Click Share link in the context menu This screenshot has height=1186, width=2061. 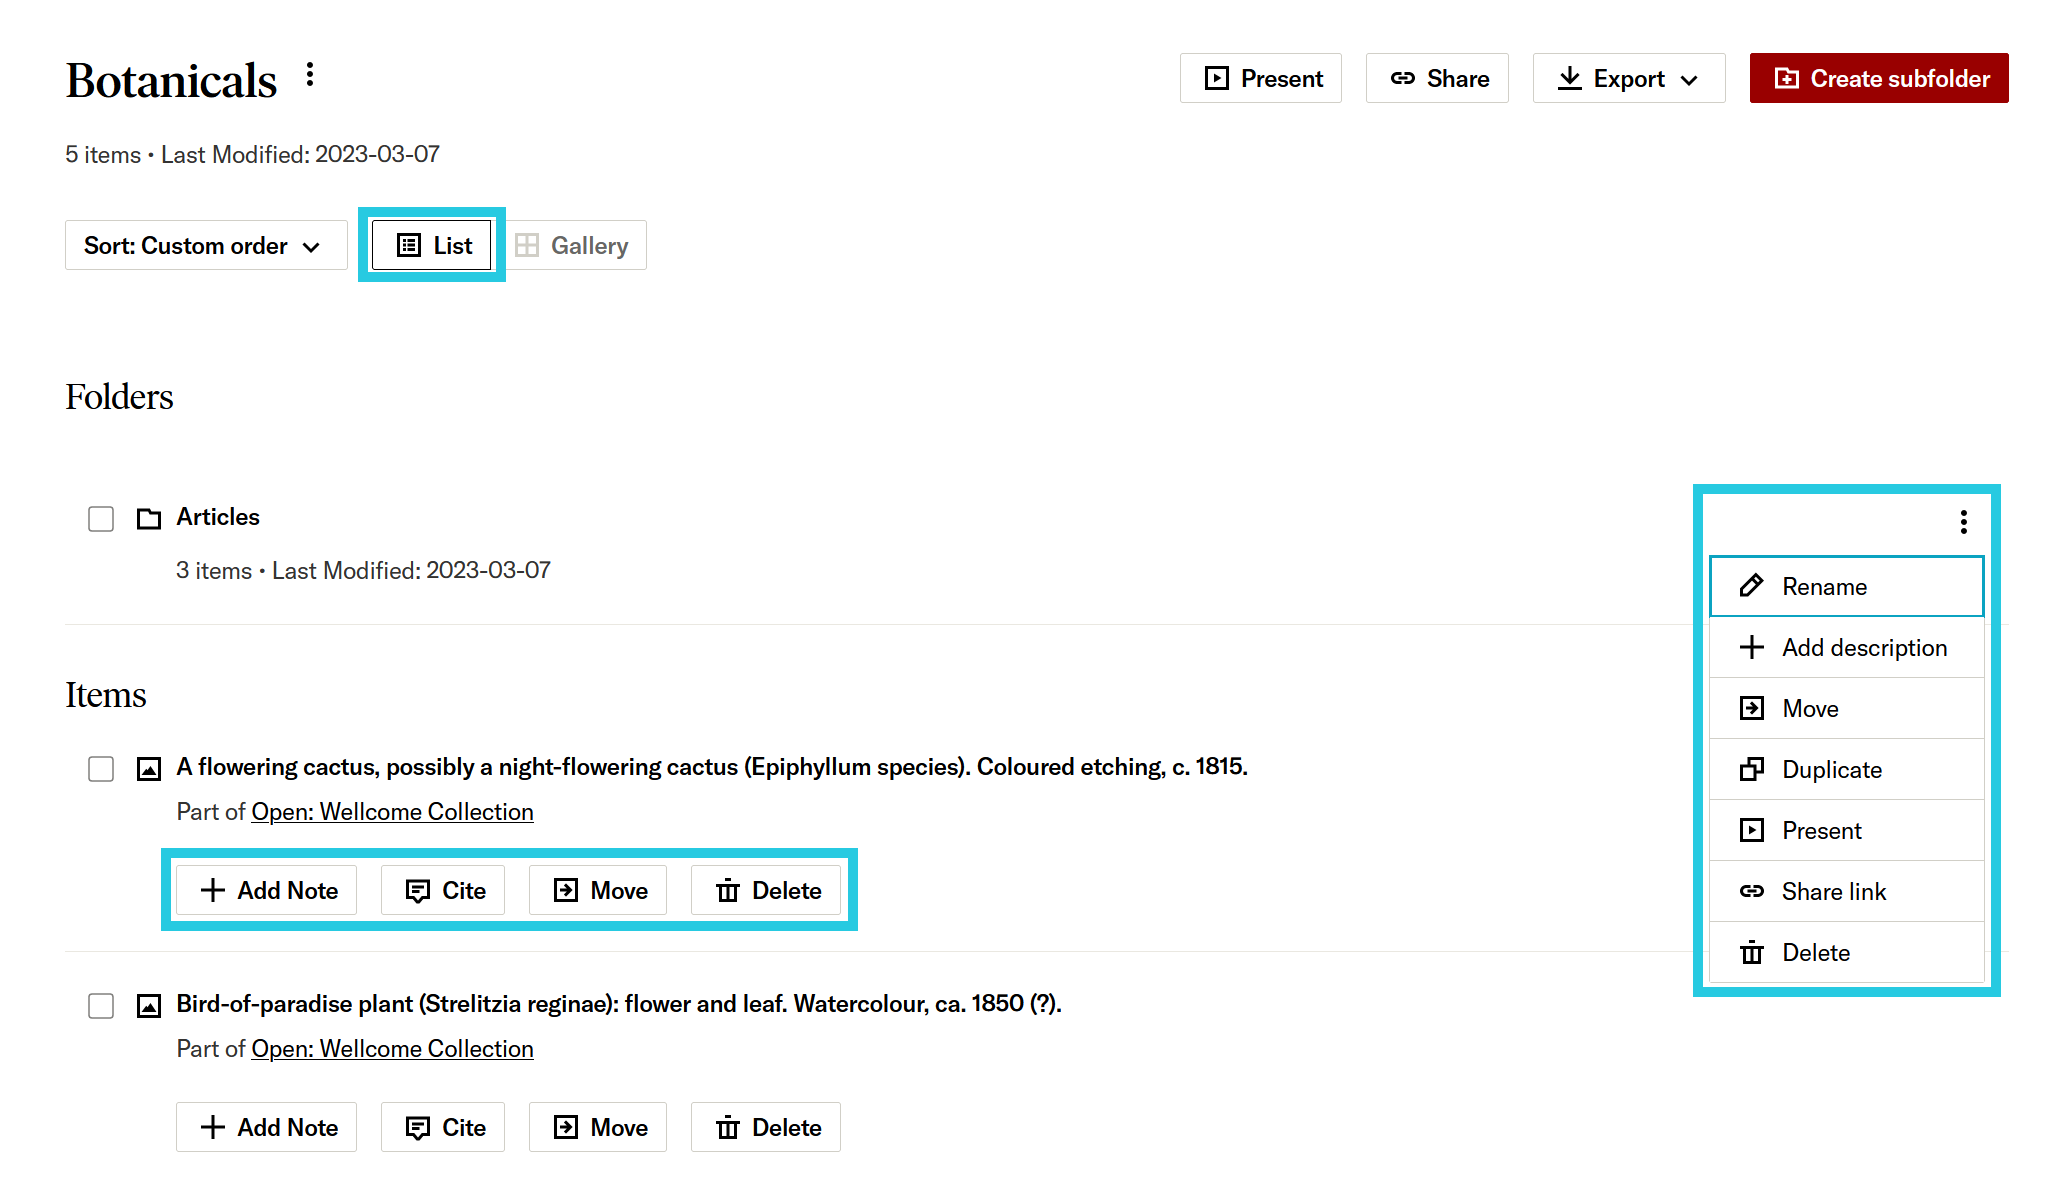(1833, 891)
